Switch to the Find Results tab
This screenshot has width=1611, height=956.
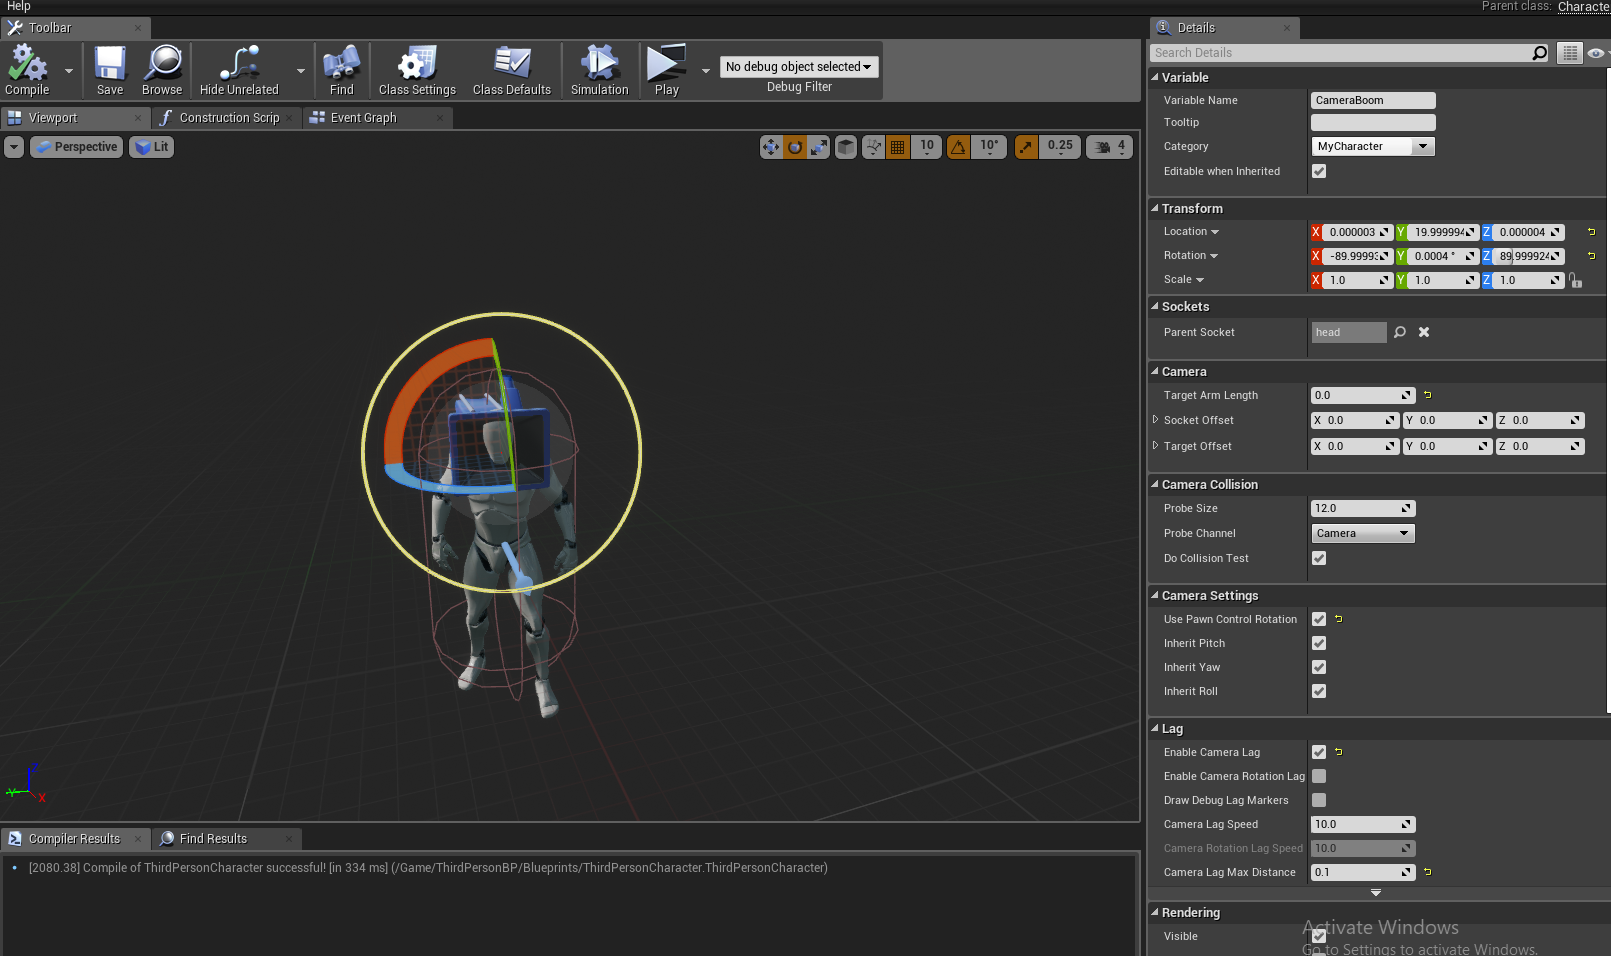213,839
